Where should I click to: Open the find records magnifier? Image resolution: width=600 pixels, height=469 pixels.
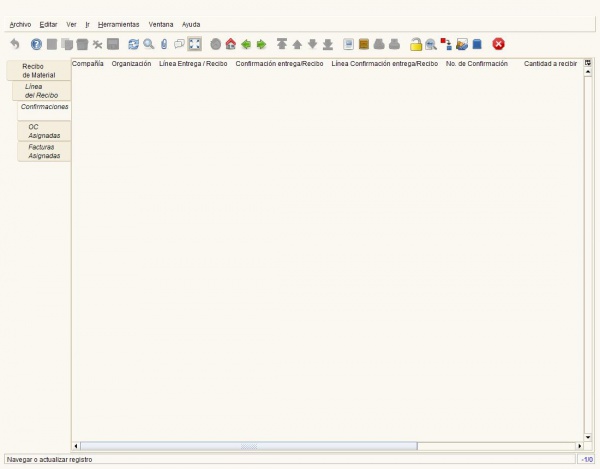[149, 44]
